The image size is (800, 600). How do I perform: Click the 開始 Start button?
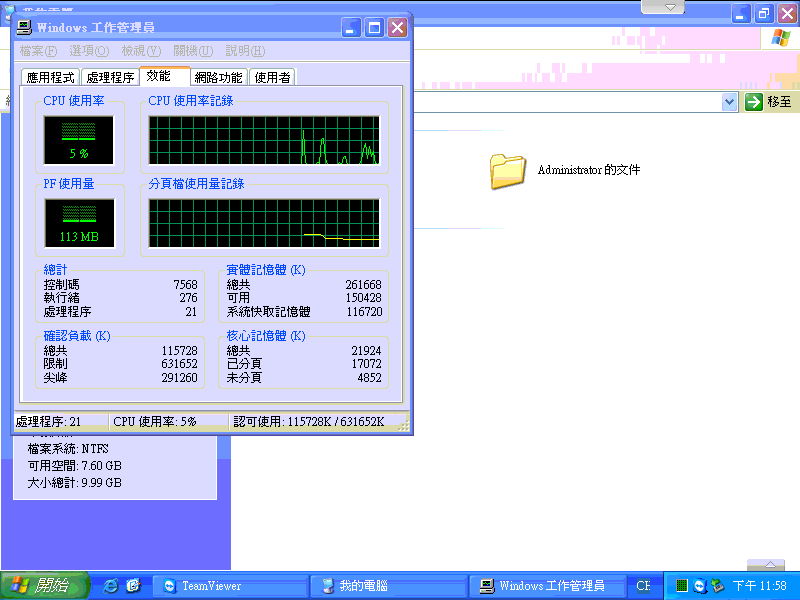pyautogui.click(x=45, y=586)
